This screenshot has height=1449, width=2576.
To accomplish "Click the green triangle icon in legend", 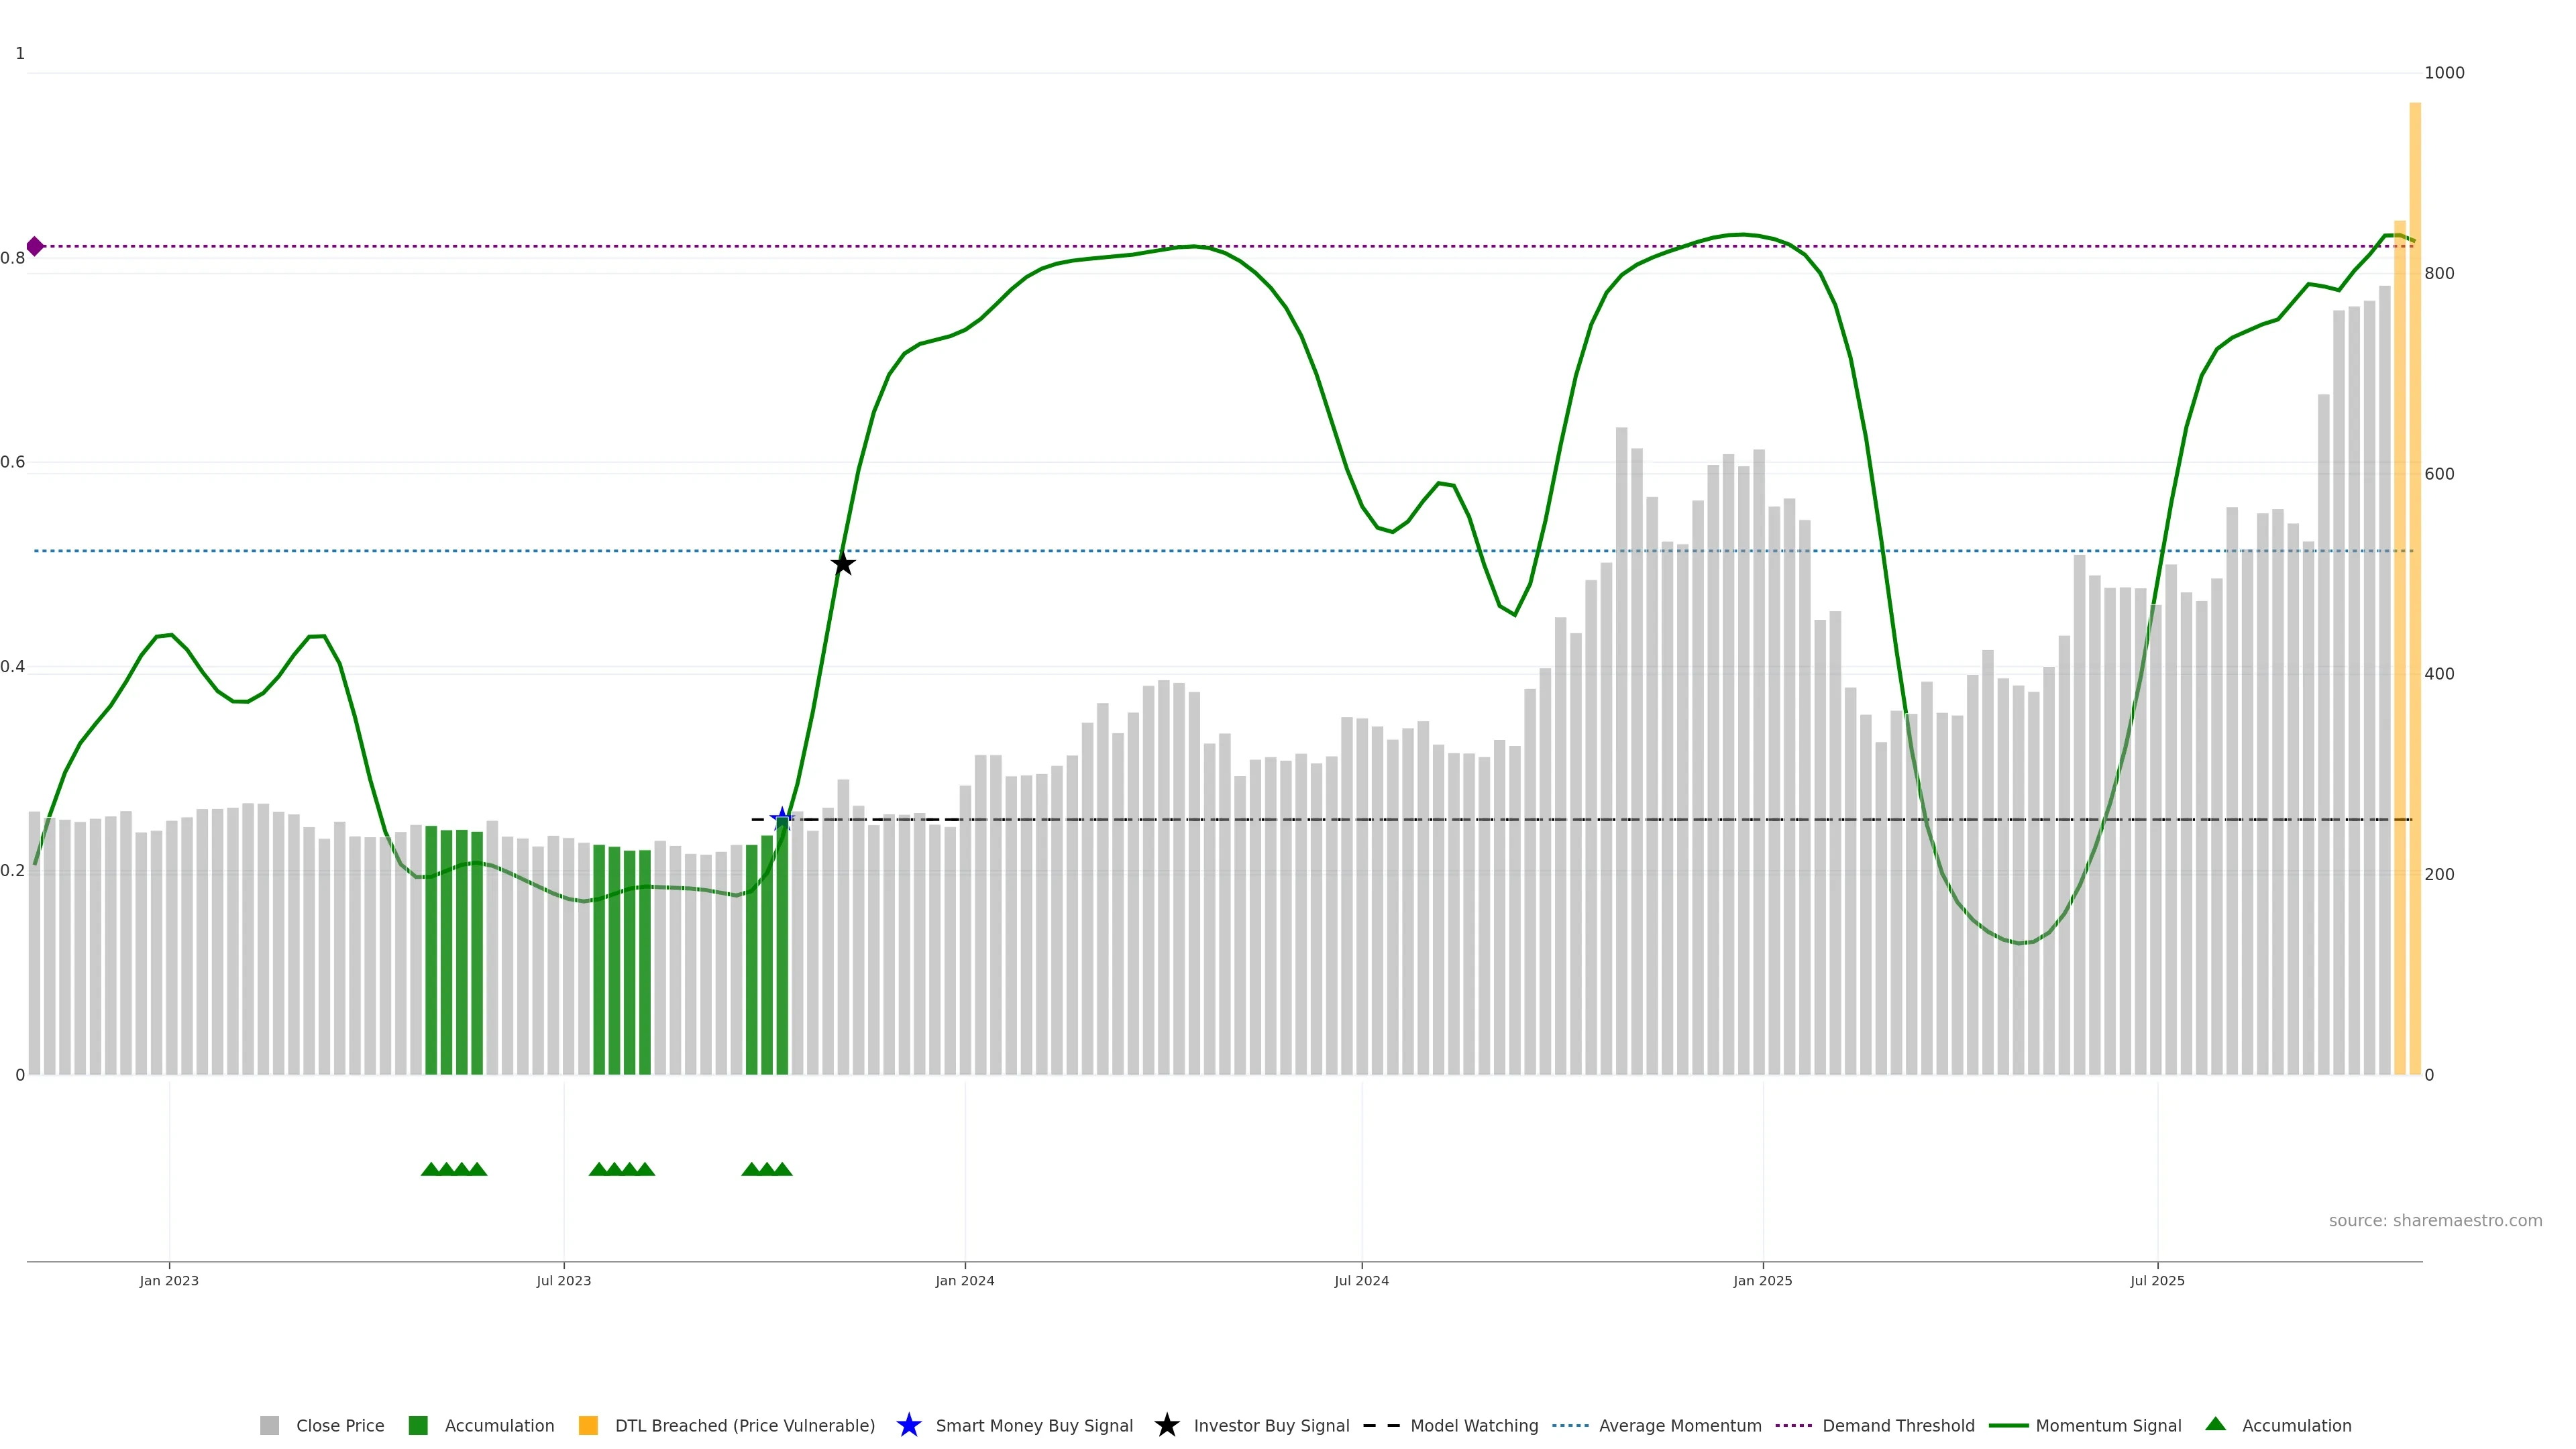I will pyautogui.click(x=2215, y=1424).
